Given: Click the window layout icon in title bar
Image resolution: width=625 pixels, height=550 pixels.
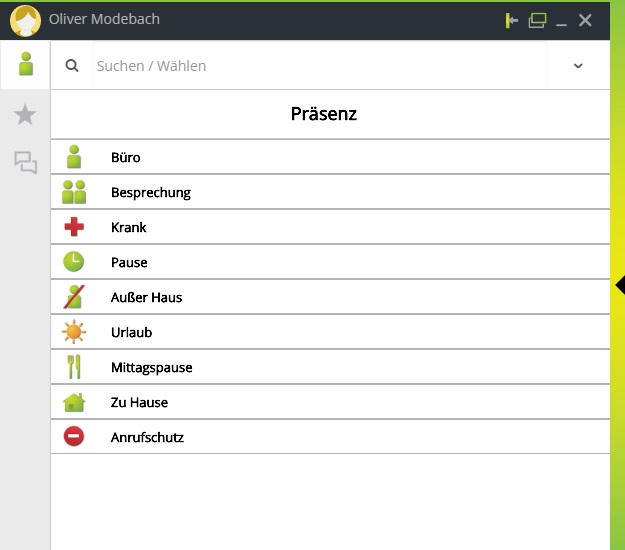Looking at the screenshot, I should [537, 20].
